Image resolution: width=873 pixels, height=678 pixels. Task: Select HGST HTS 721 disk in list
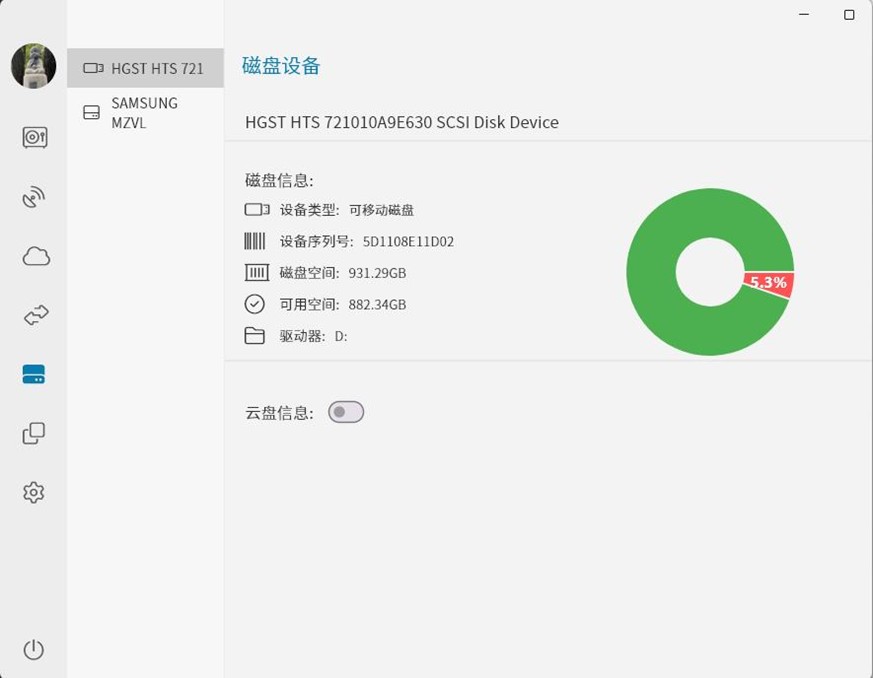point(145,68)
